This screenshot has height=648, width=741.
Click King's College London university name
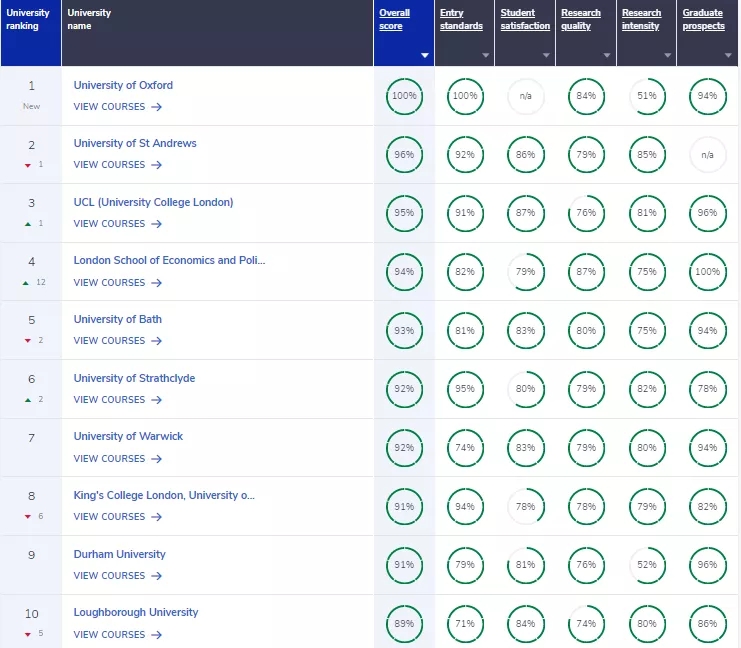point(164,495)
